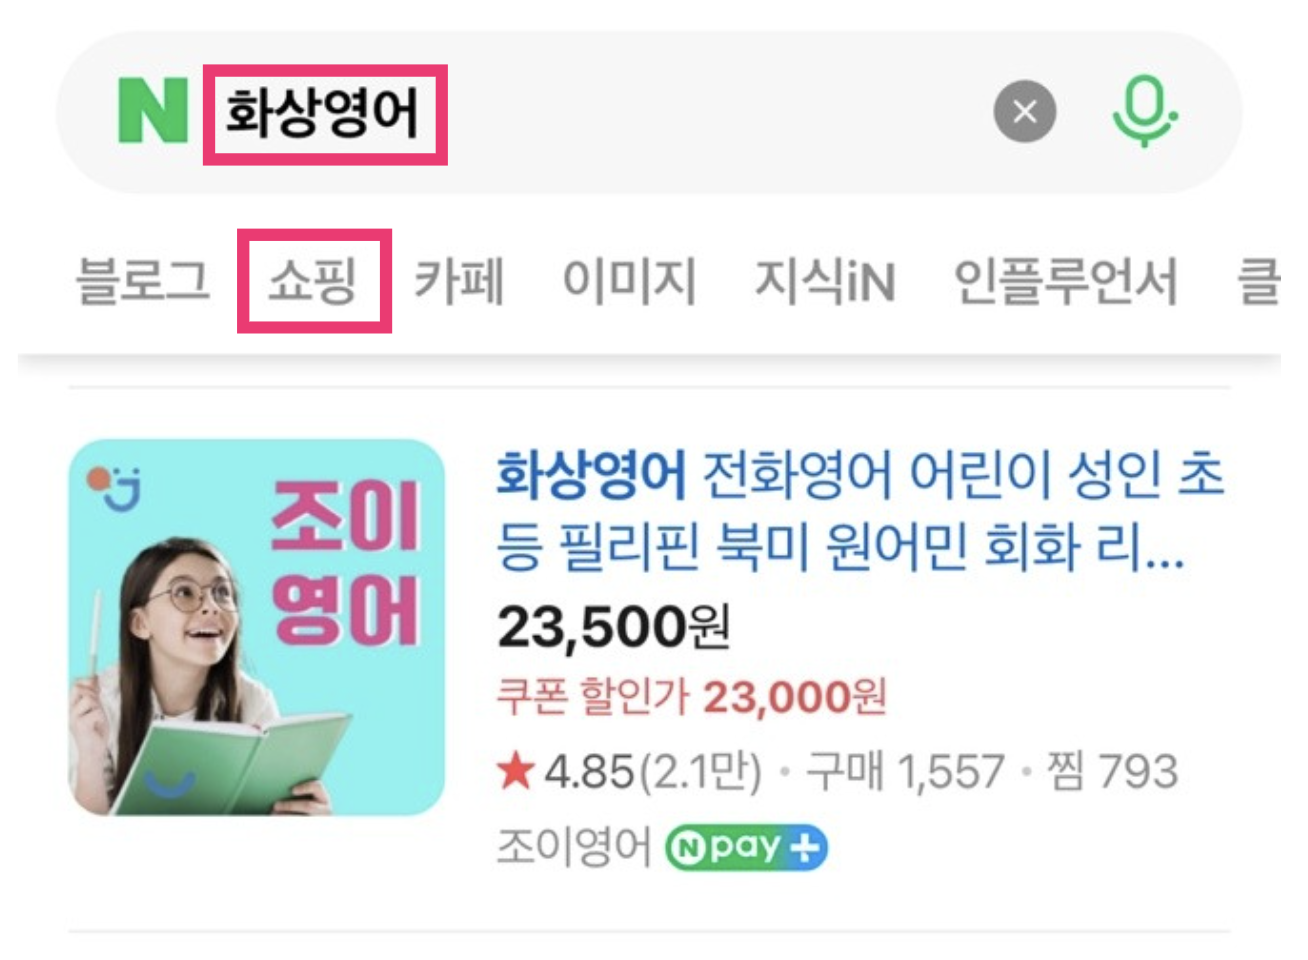The image size is (1308, 960).
Task: Click the 쿠폰 할인가 23,000원 text
Action: (692, 697)
